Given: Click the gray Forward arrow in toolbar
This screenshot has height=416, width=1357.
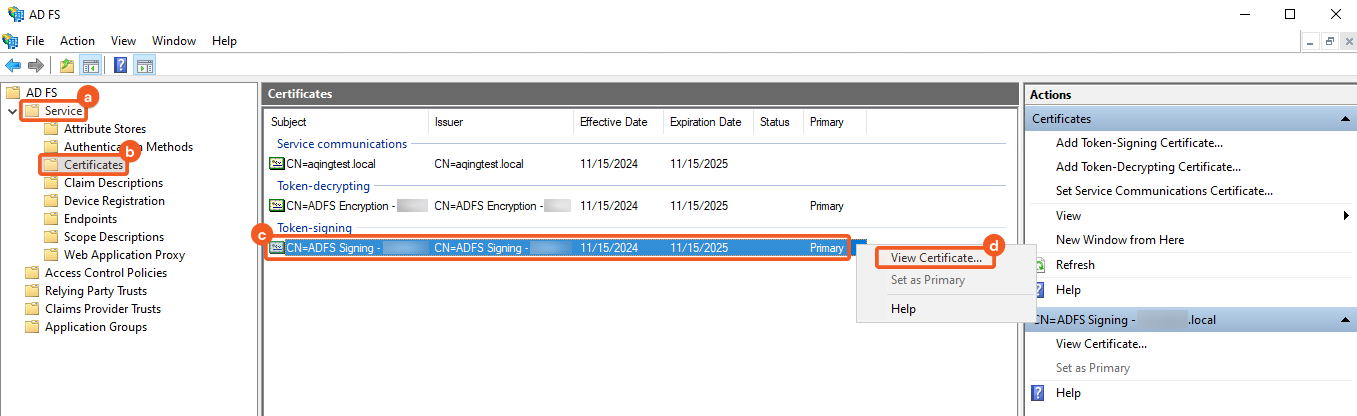Looking at the screenshot, I should [36, 65].
